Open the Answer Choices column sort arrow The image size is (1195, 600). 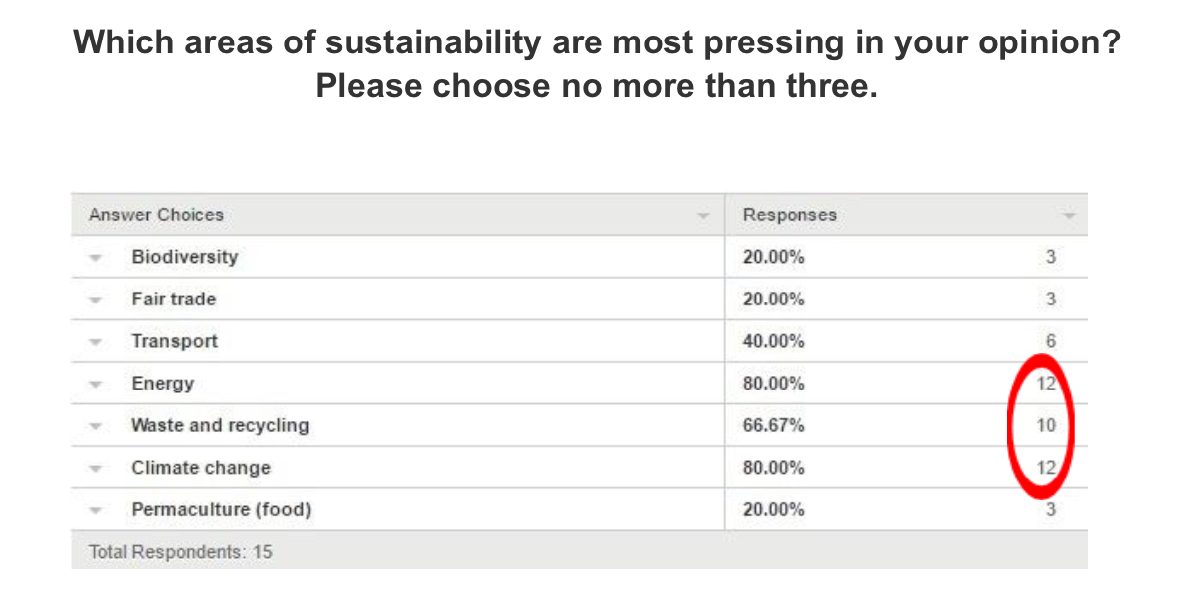(703, 217)
